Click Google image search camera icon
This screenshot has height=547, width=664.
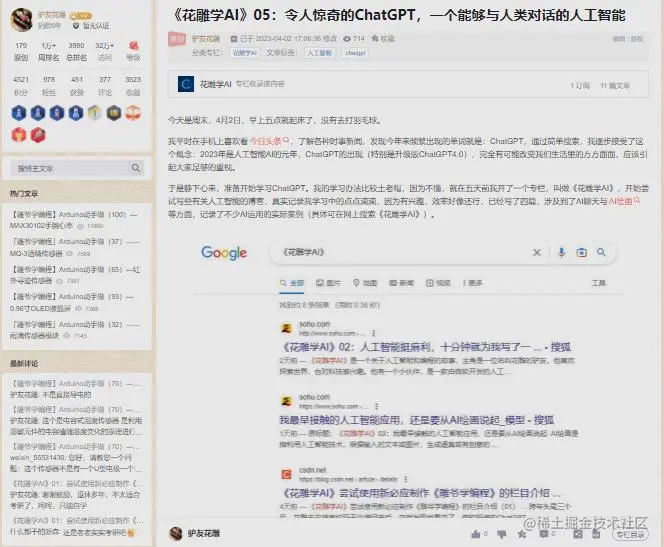coord(581,253)
